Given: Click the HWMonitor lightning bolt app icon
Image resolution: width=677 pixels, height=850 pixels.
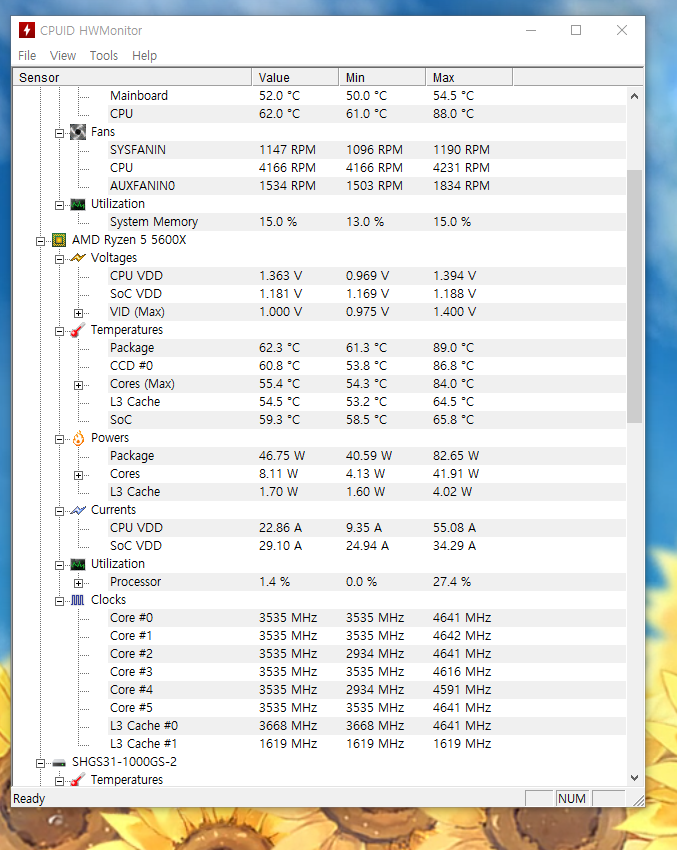Looking at the screenshot, I should pos(27,30).
